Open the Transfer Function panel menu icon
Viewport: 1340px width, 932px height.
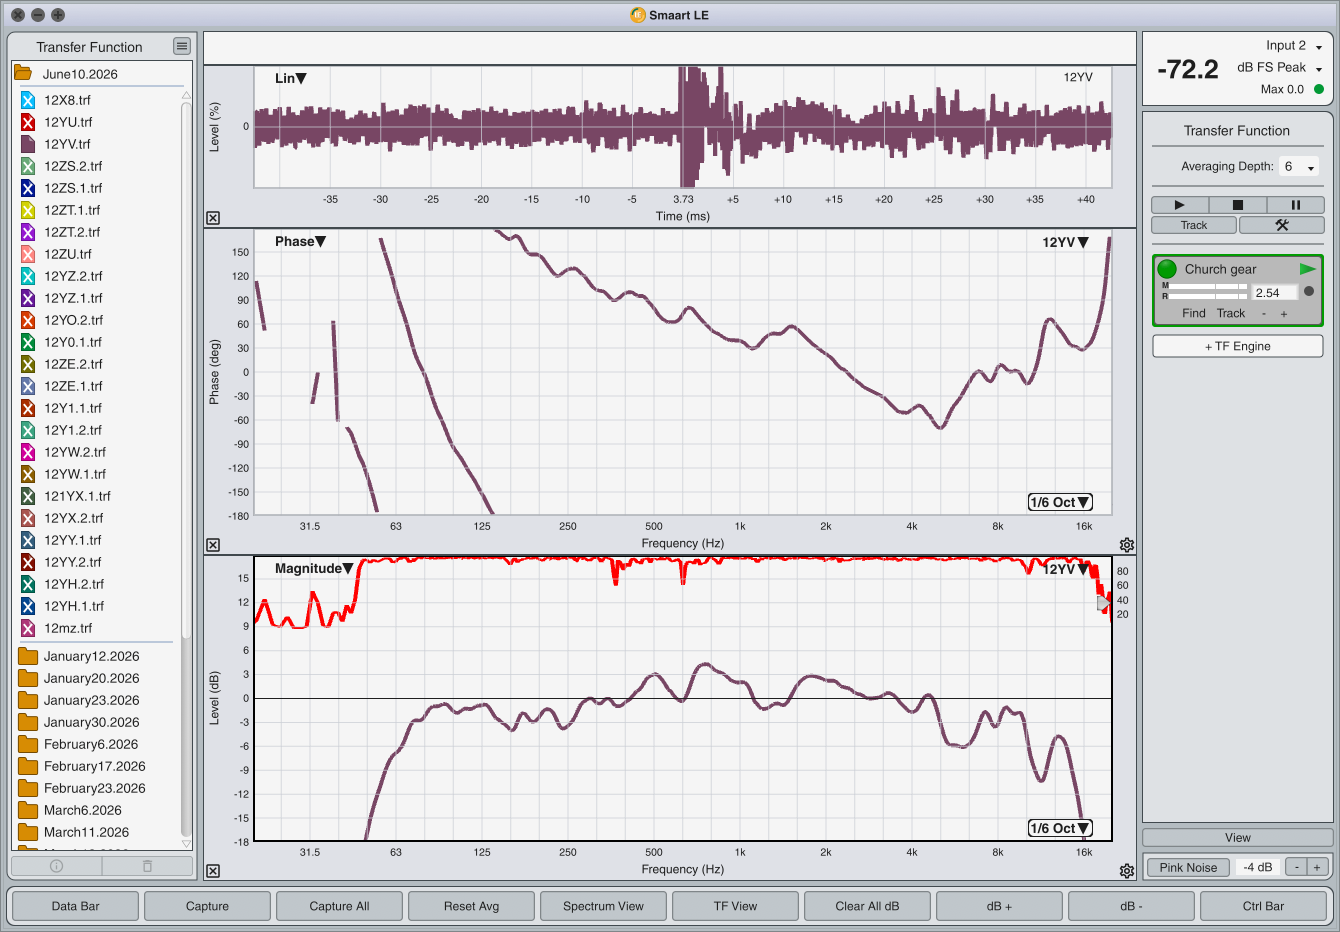point(181,46)
